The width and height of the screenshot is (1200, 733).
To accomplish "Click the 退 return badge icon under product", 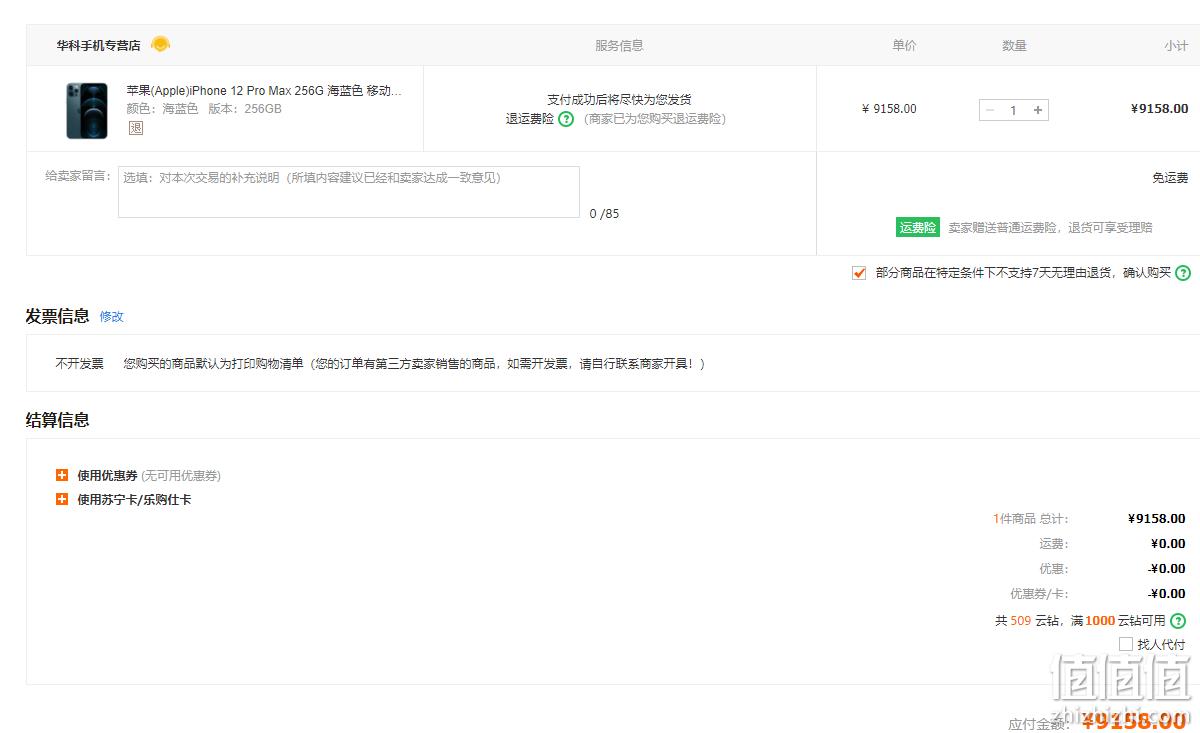I will (x=136, y=128).
